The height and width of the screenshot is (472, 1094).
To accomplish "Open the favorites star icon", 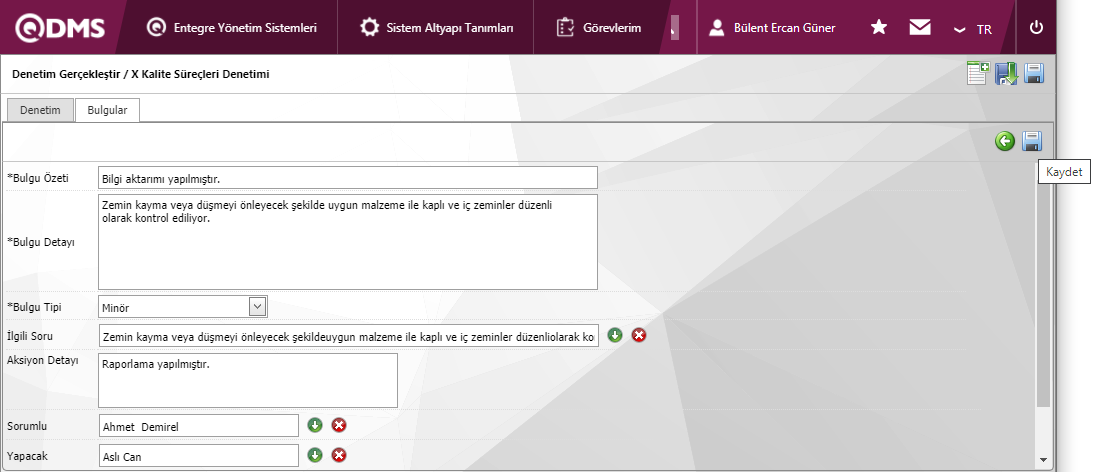I will (879, 28).
